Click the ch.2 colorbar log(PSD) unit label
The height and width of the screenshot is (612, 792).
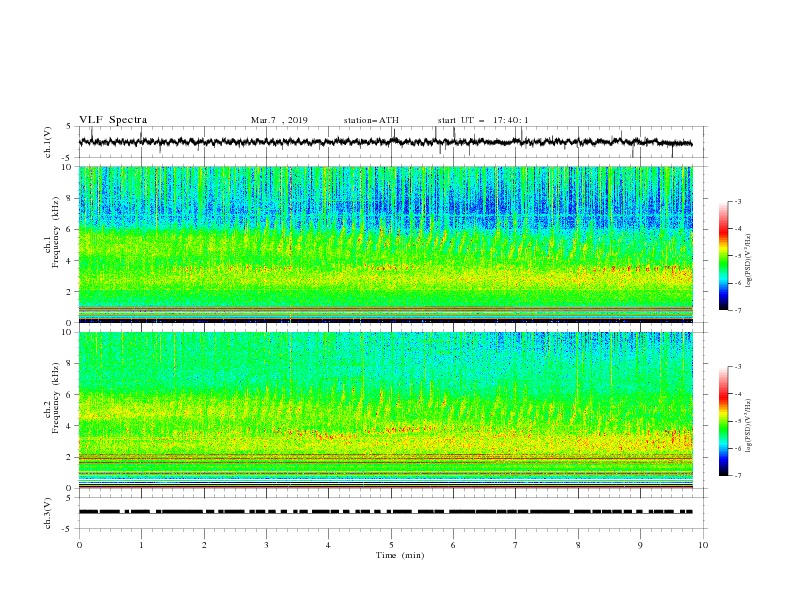(x=749, y=425)
